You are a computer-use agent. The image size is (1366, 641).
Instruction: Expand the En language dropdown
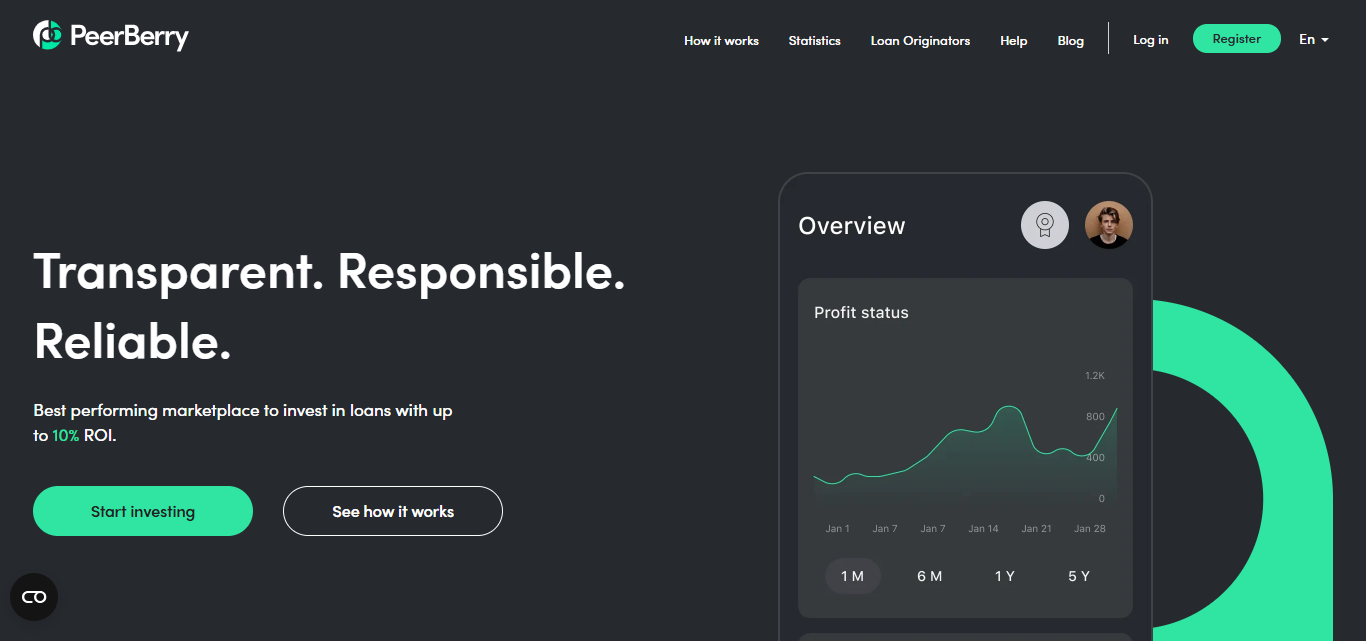point(1313,40)
